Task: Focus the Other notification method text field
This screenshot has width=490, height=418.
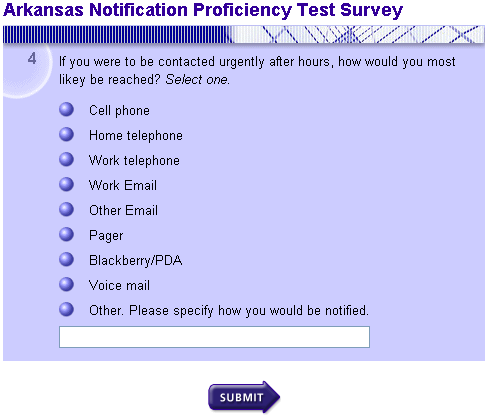Action: pos(214,337)
